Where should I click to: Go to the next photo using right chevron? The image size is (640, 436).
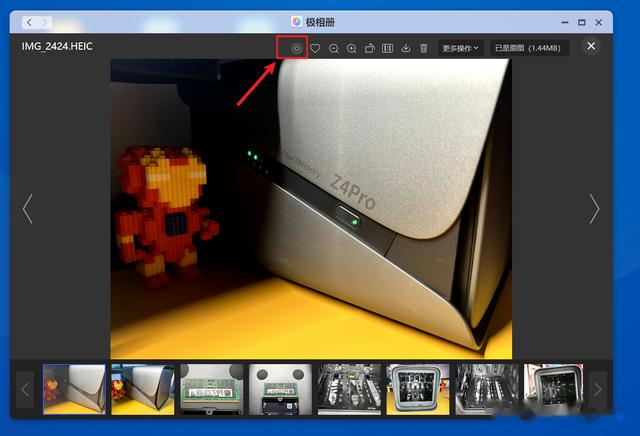(594, 209)
